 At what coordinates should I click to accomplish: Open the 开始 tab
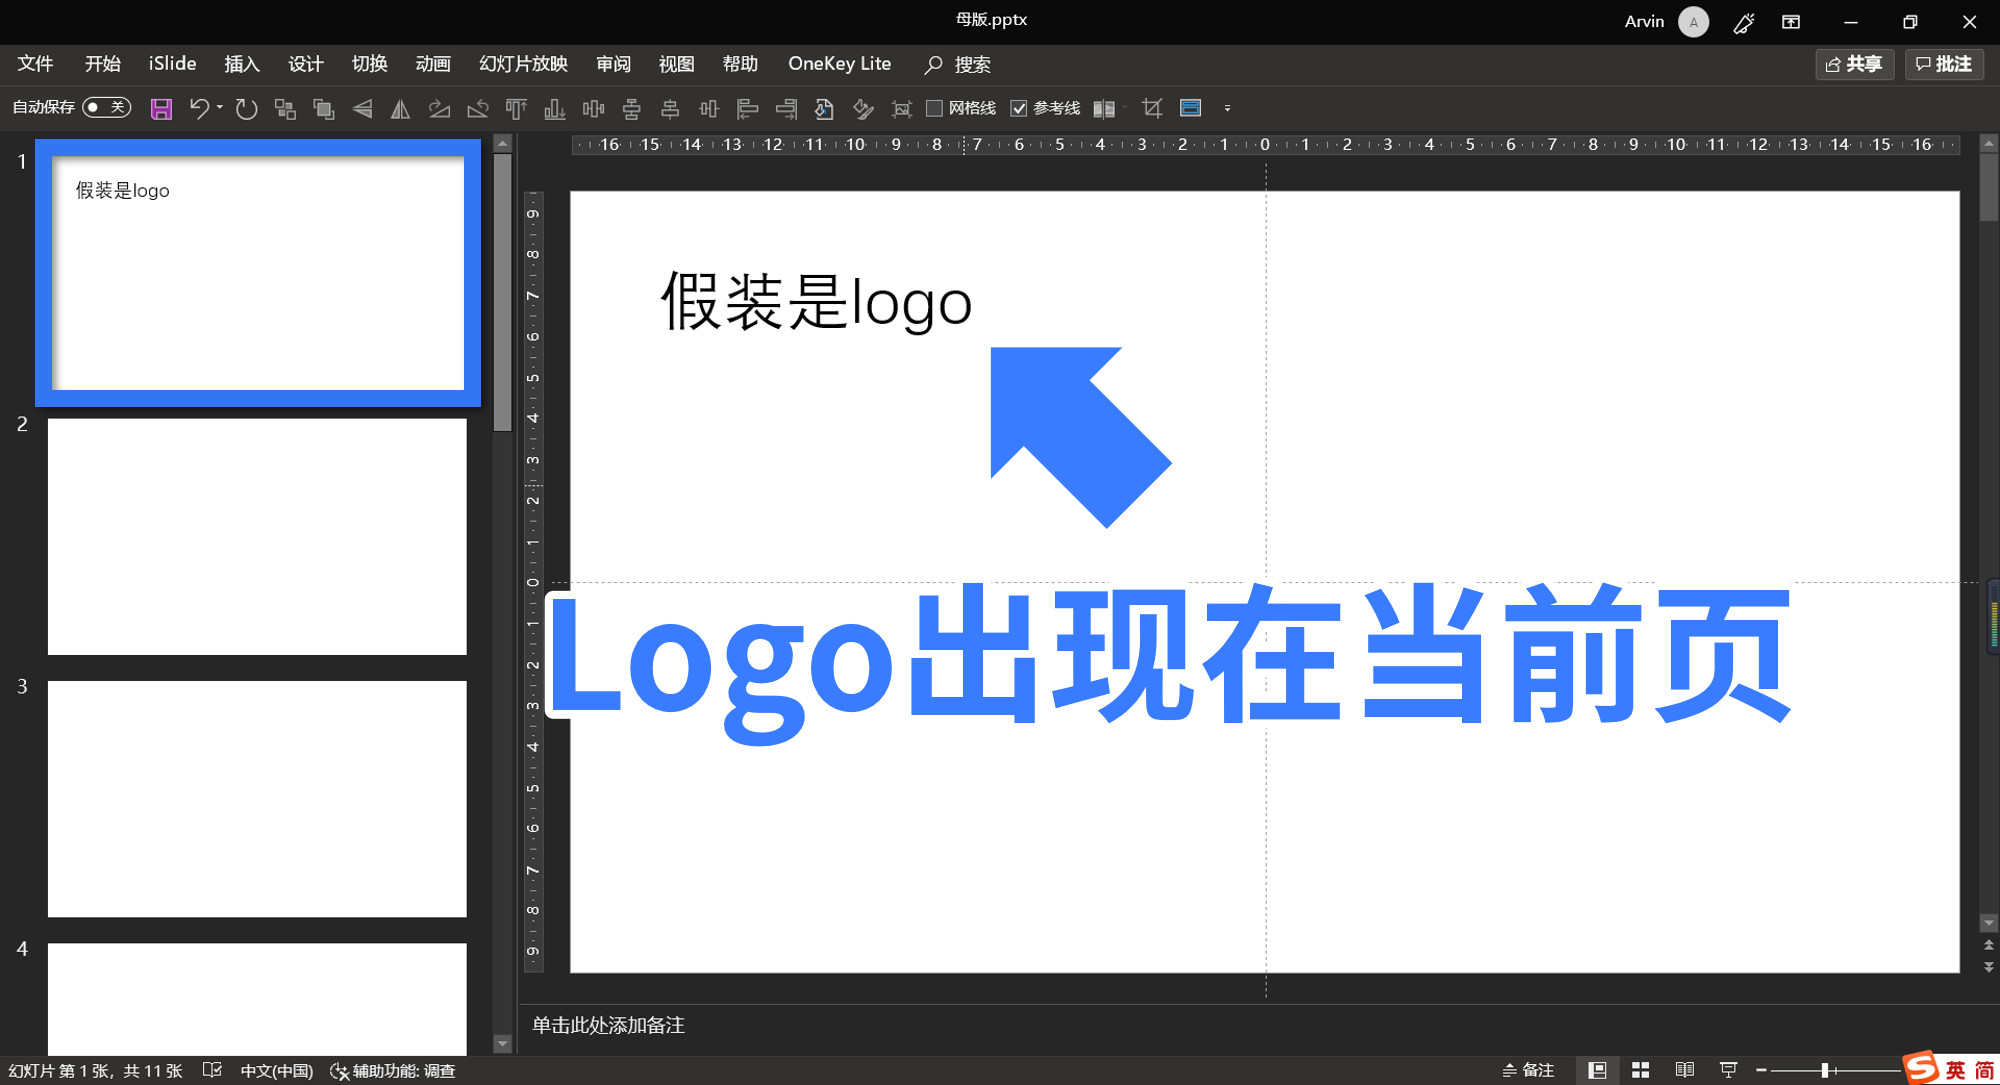(x=103, y=64)
